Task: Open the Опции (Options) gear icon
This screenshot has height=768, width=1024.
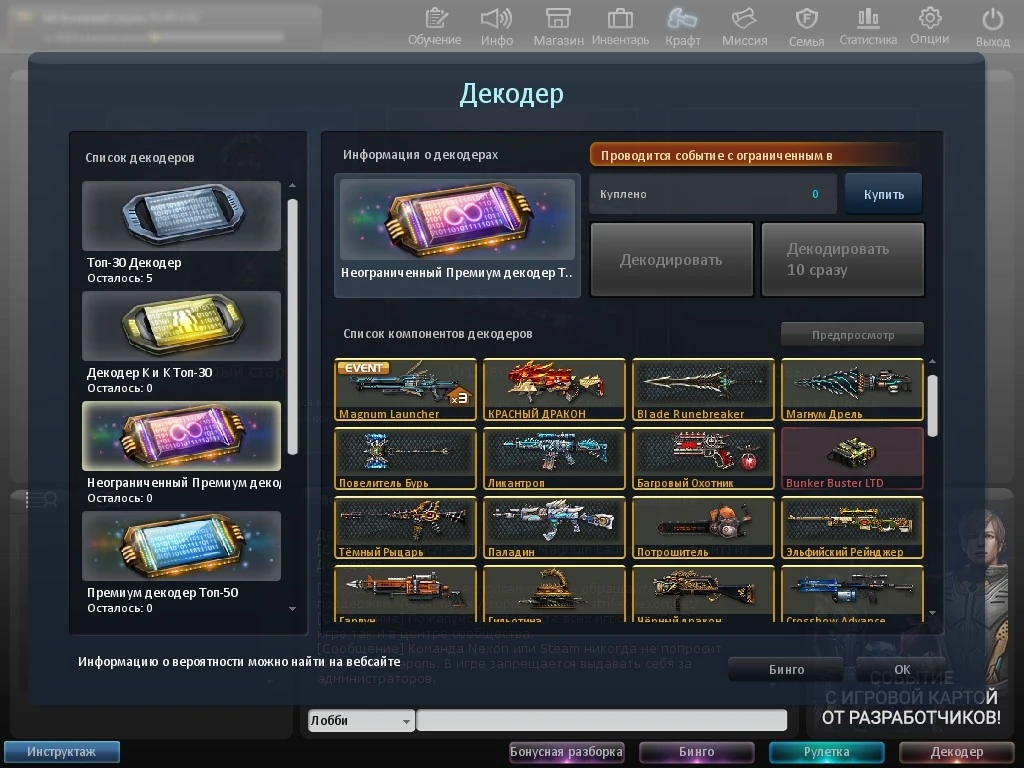Action: pos(929,25)
